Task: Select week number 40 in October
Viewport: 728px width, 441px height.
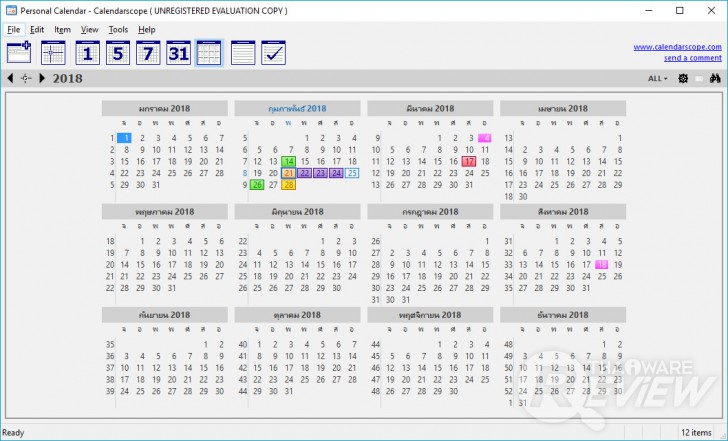Action: pyautogui.click(x=243, y=344)
